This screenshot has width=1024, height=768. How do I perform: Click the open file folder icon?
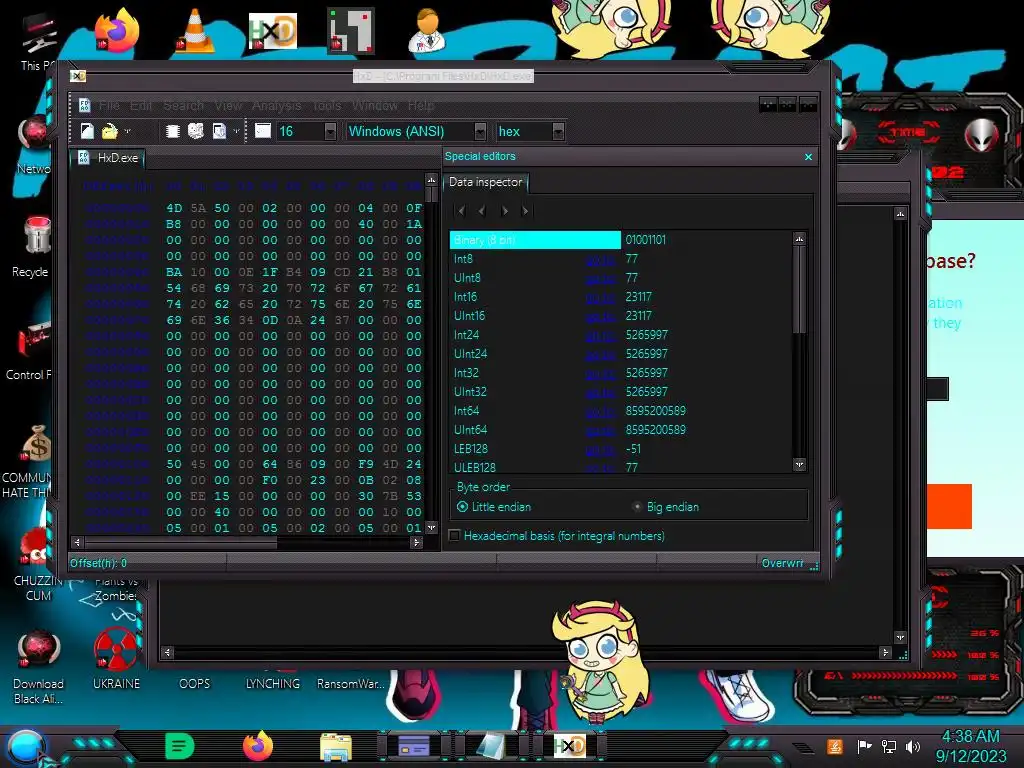[109, 131]
